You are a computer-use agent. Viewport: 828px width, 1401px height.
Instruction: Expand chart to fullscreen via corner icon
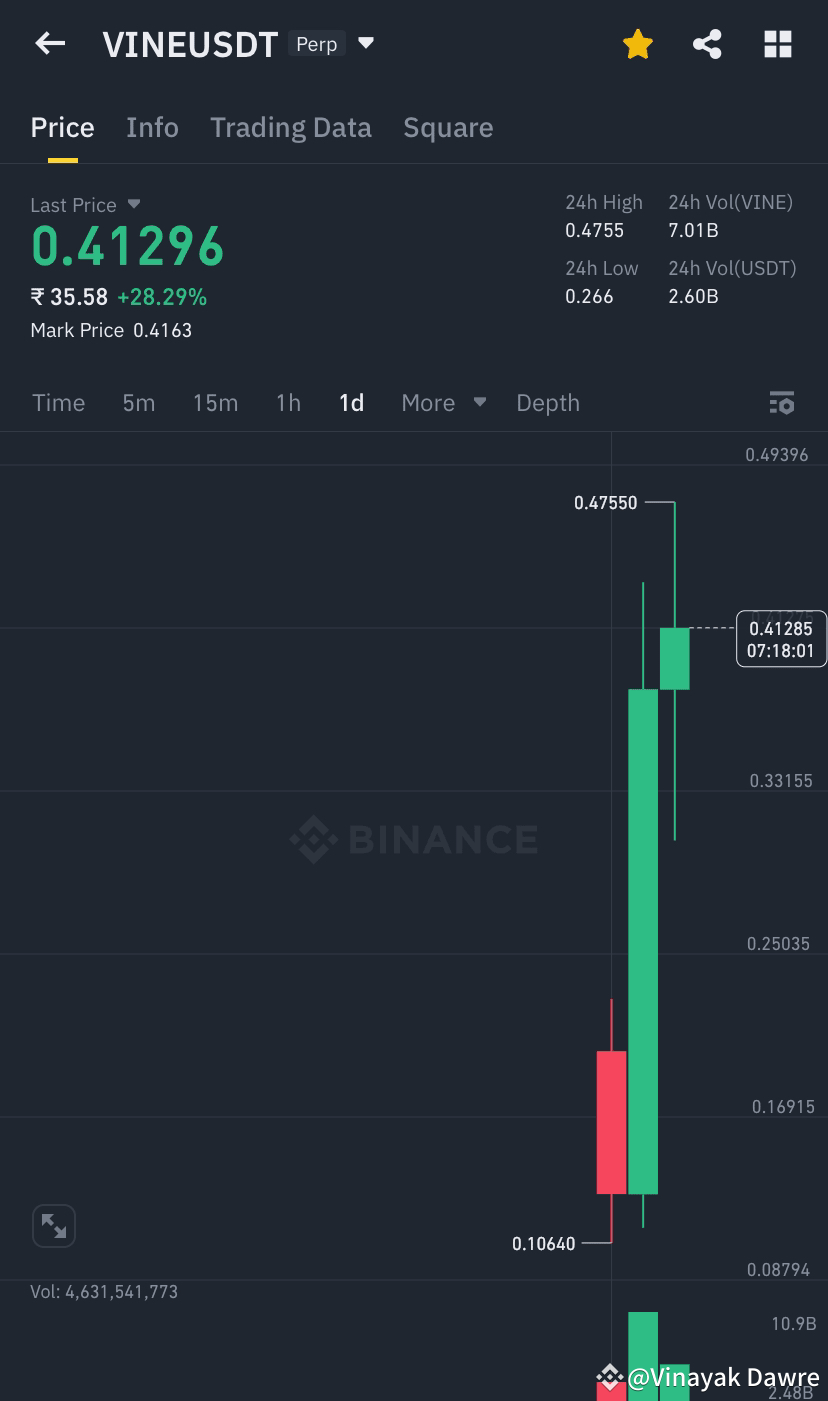[x=54, y=1225]
